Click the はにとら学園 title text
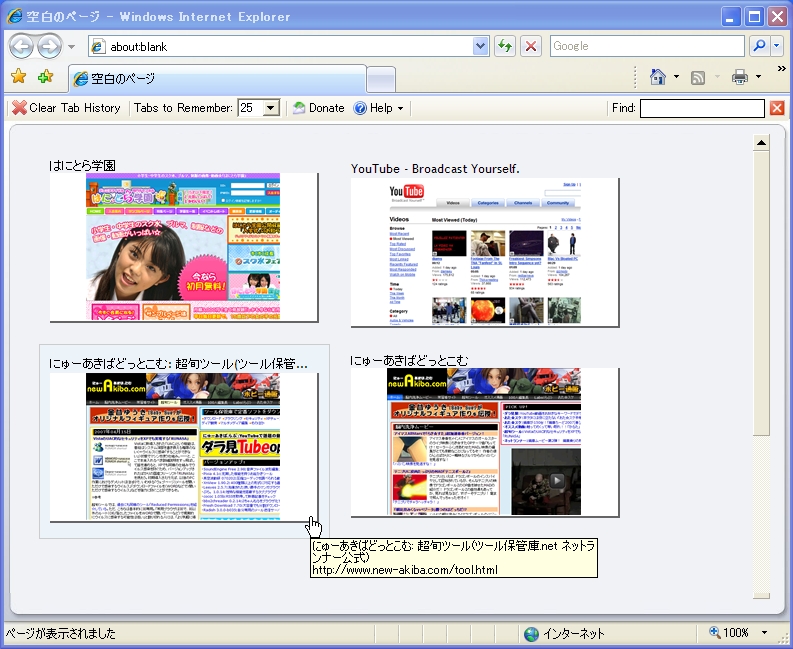The image size is (793, 649). [82, 165]
